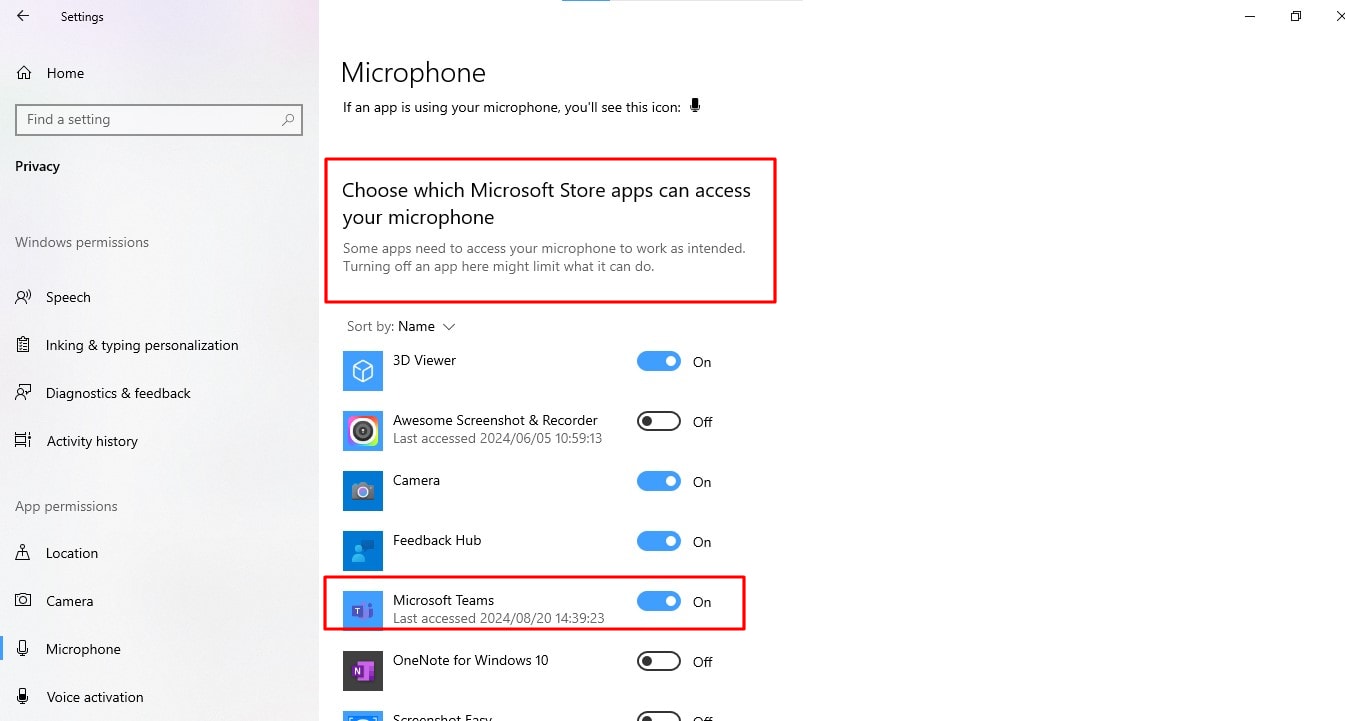The image size is (1345, 721).
Task: Click the OneNote for Windows 10 icon
Action: (x=363, y=671)
